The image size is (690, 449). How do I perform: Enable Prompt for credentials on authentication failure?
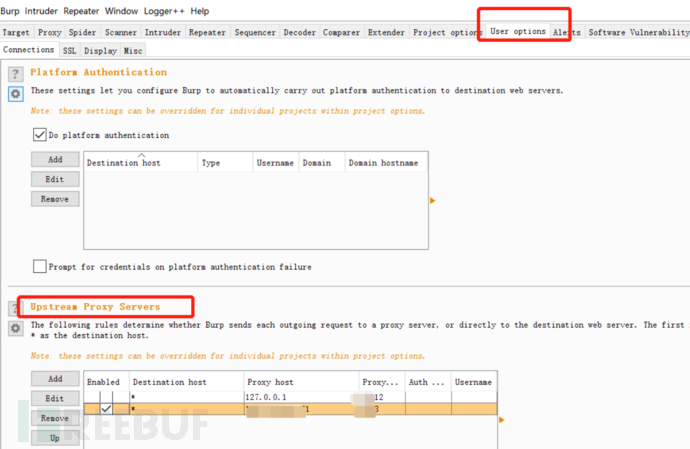(40, 267)
